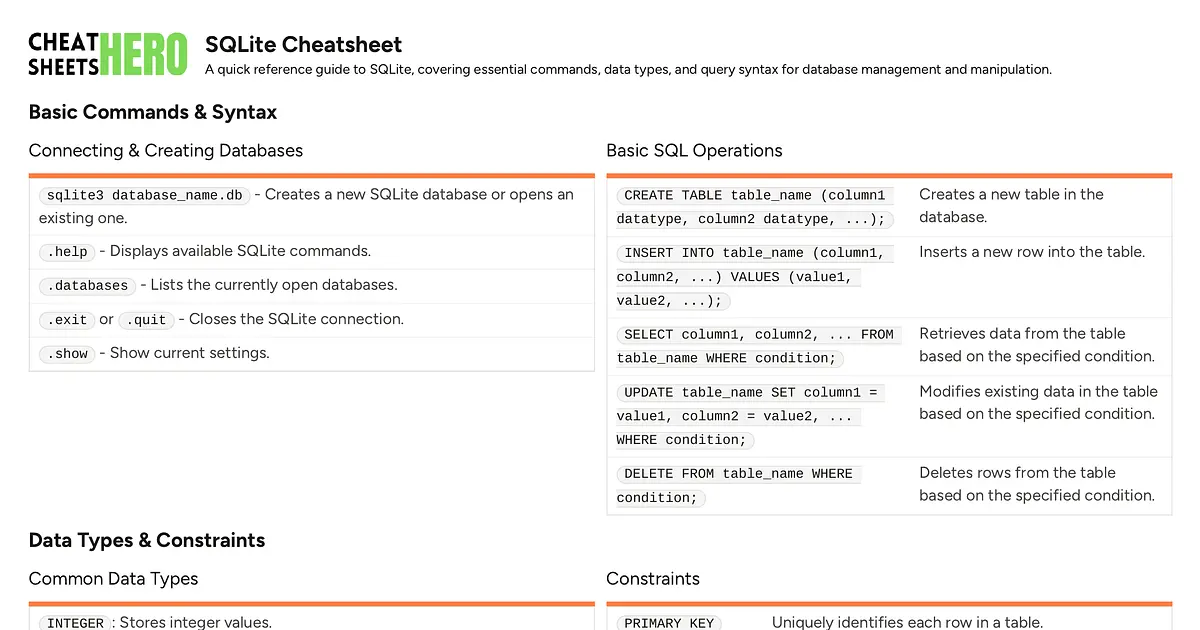The image size is (1200, 630).
Task: Click the Cheat Sheets Hero logo
Action: [108, 54]
